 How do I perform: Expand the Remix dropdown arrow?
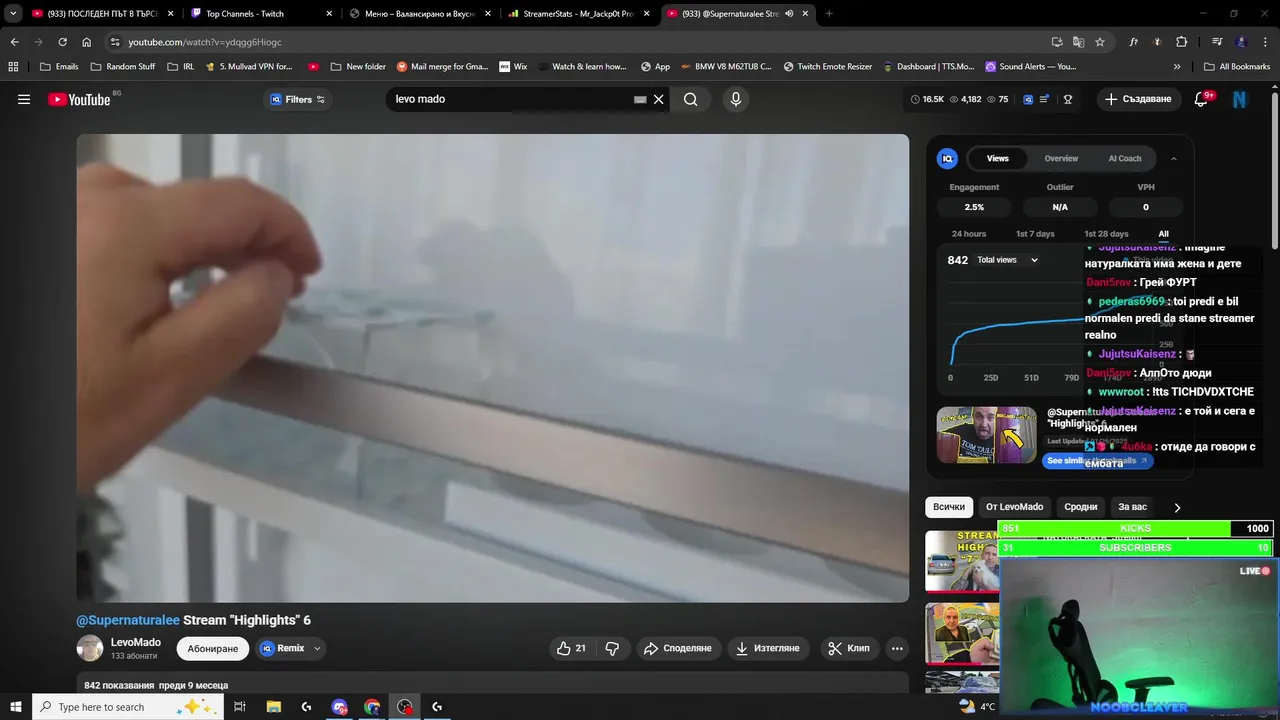[x=317, y=648]
